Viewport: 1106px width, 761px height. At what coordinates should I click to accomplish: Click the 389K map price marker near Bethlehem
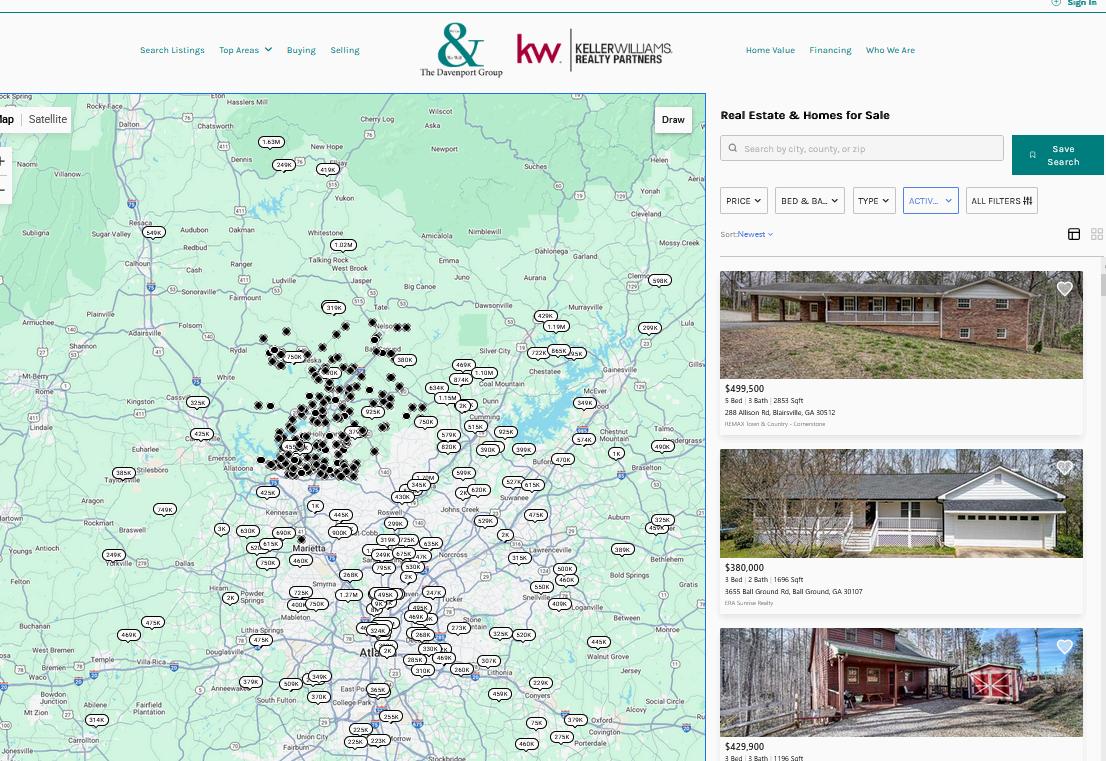pyautogui.click(x=622, y=549)
